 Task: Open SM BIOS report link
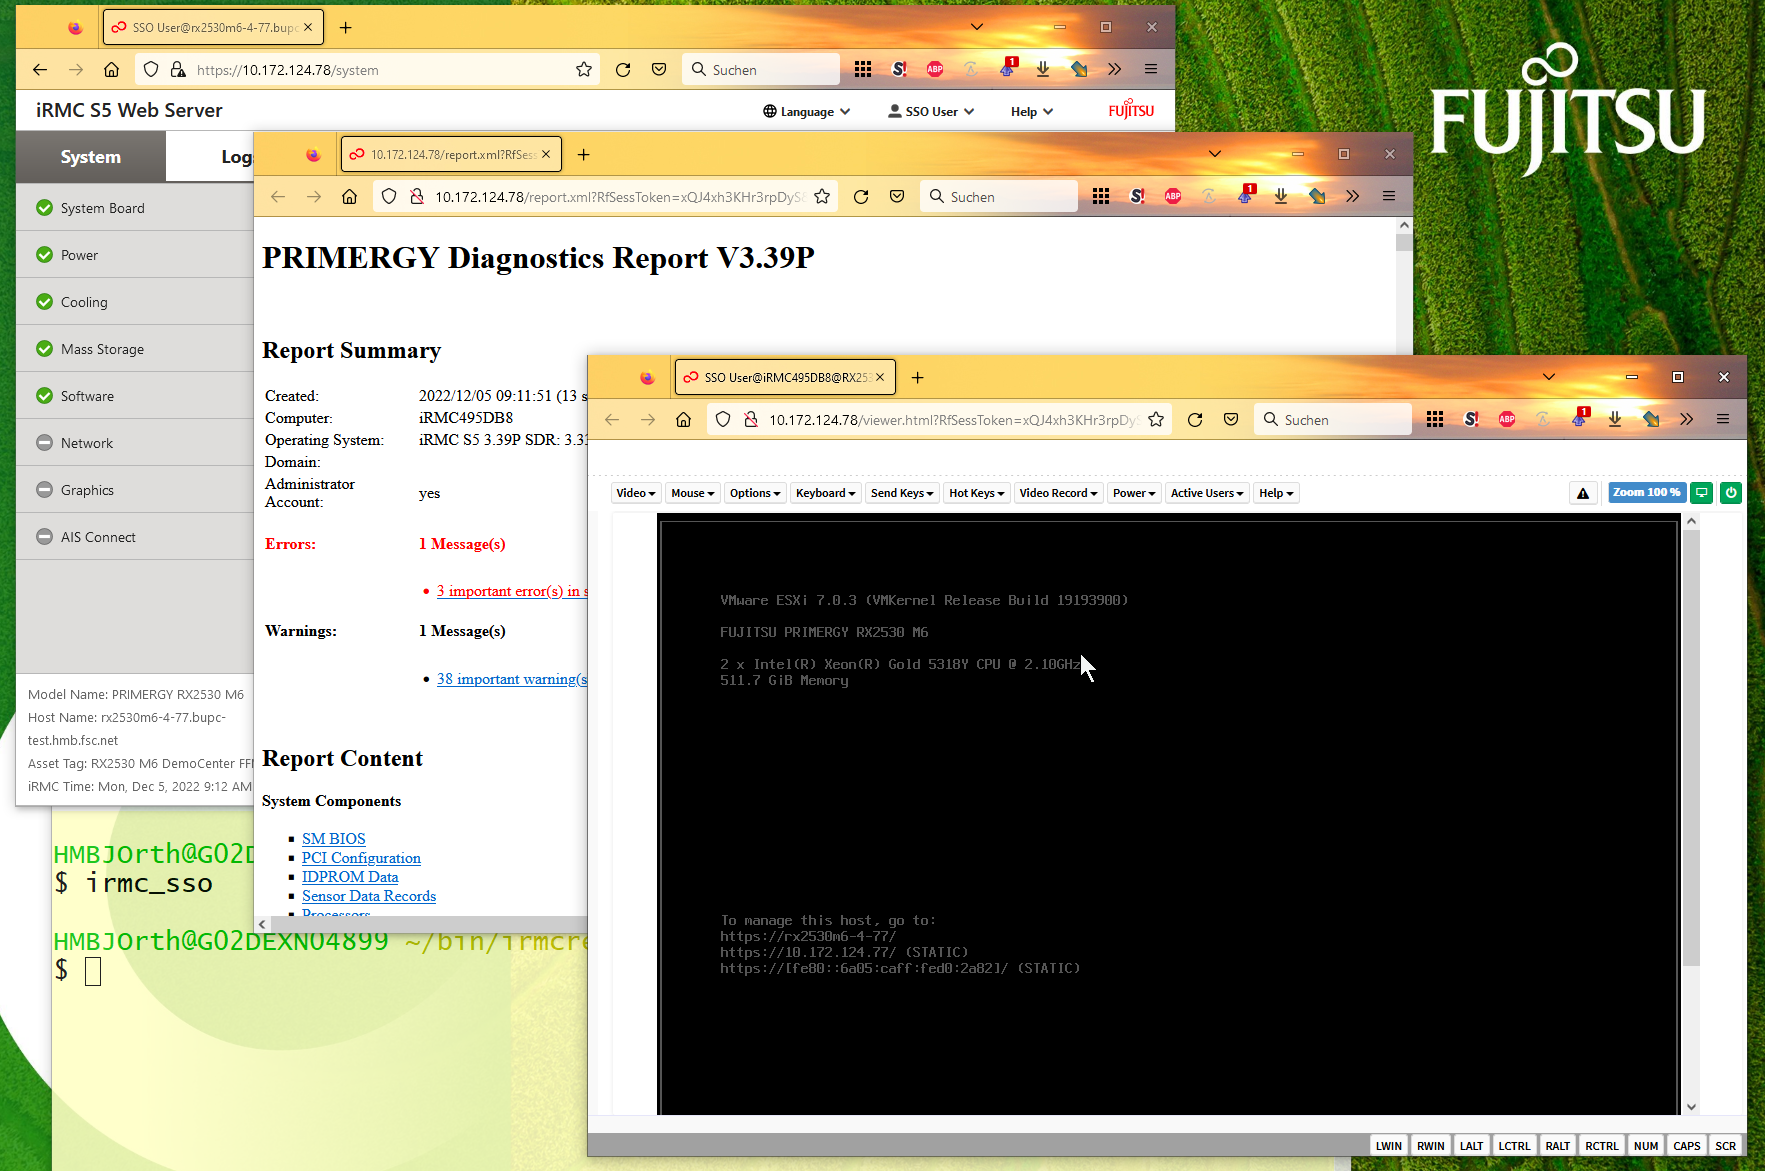tap(334, 839)
